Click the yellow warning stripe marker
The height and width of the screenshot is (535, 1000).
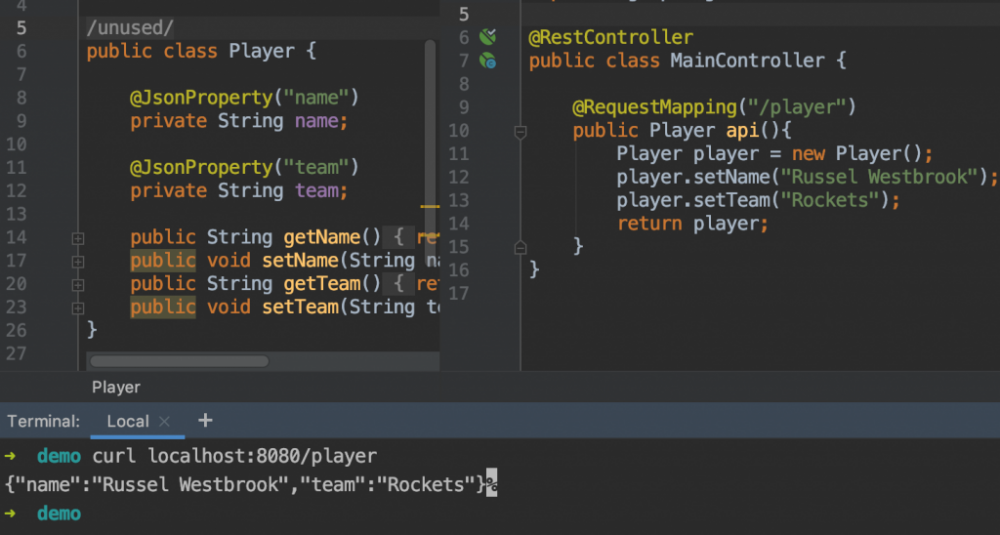point(430,207)
